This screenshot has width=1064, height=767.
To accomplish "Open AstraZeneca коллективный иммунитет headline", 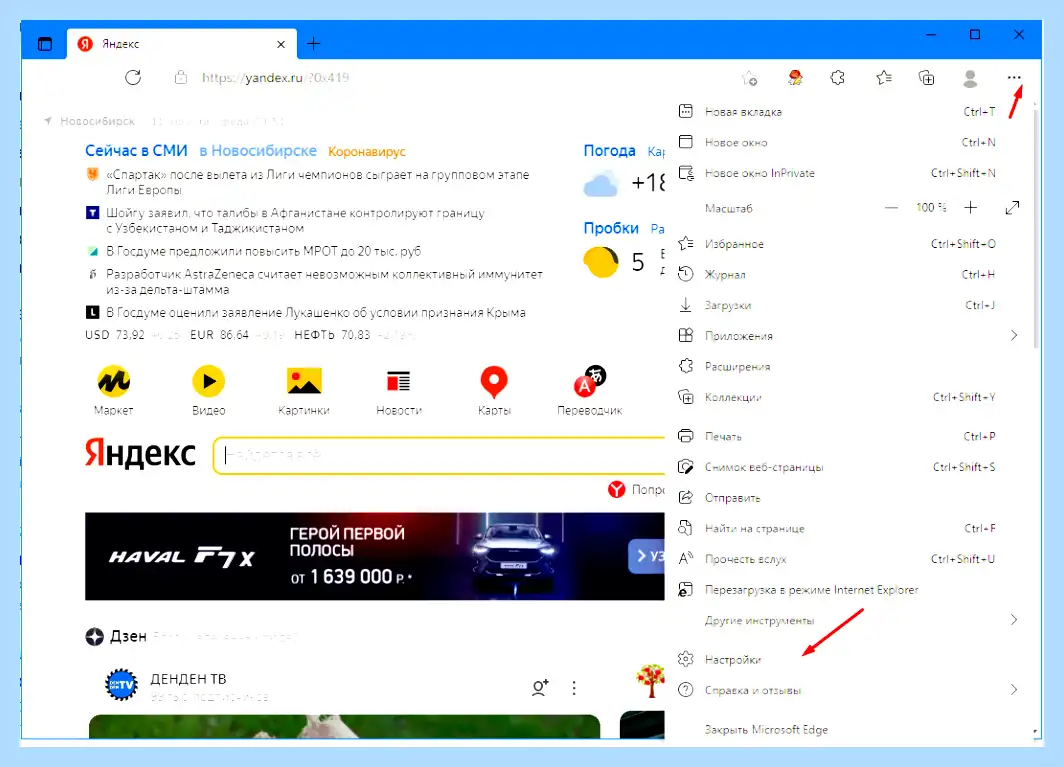I will click(324, 282).
